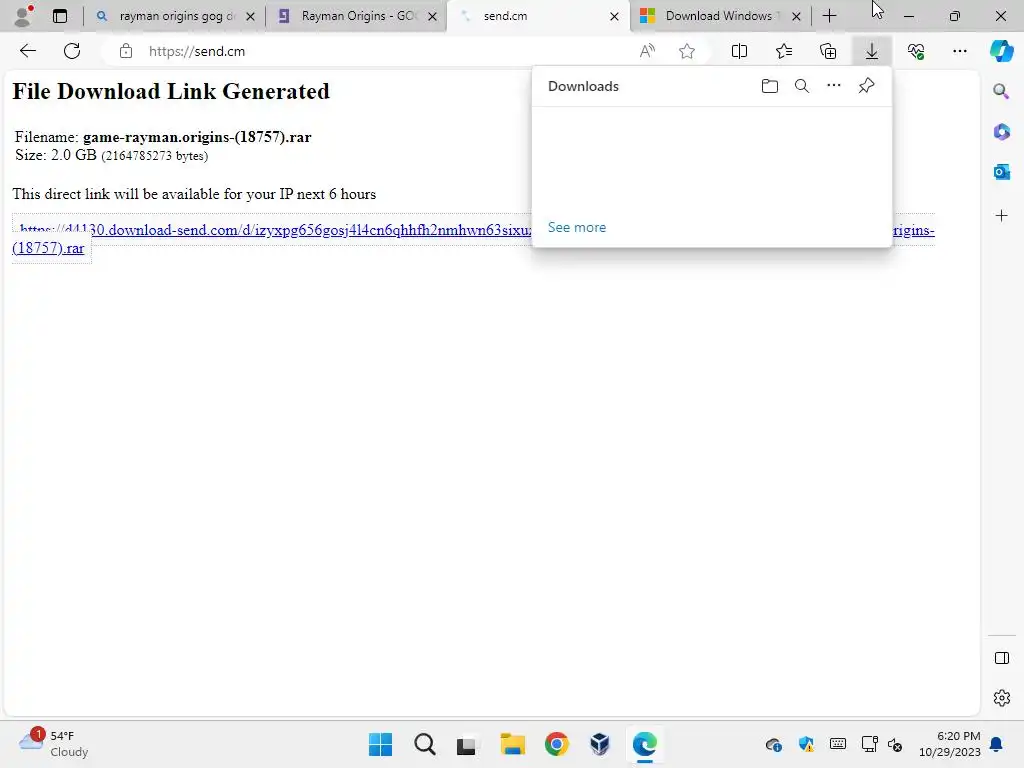This screenshot has width=1024, height=768.
Task: Open muted volume tray icon
Action: [895, 745]
